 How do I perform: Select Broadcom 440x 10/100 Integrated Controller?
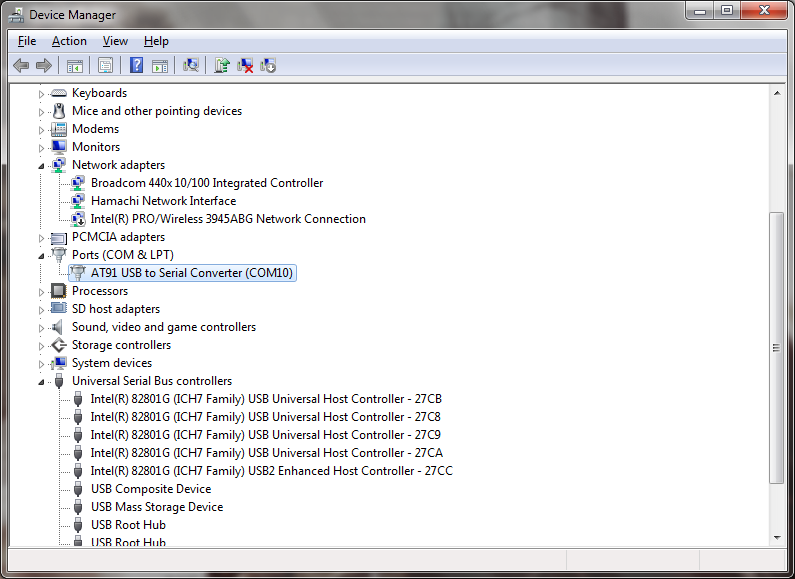point(207,183)
